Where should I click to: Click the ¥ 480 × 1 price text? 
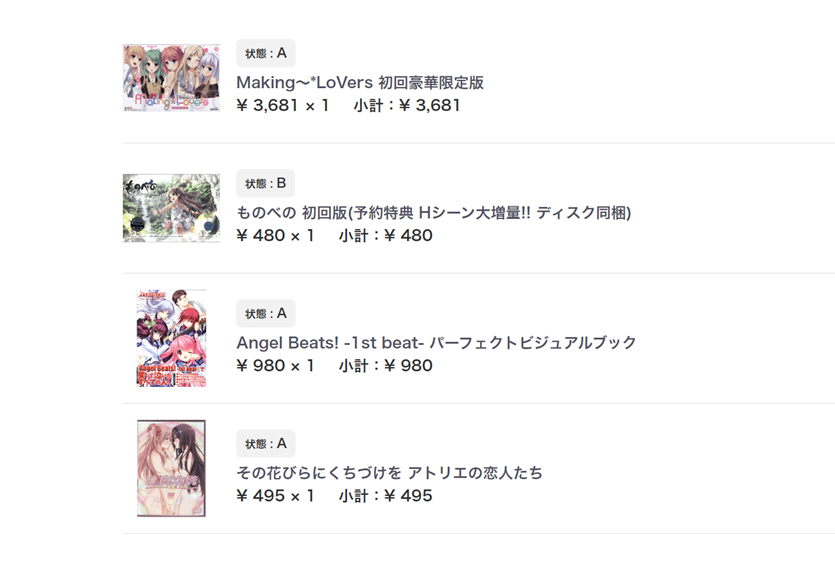[x=275, y=235]
